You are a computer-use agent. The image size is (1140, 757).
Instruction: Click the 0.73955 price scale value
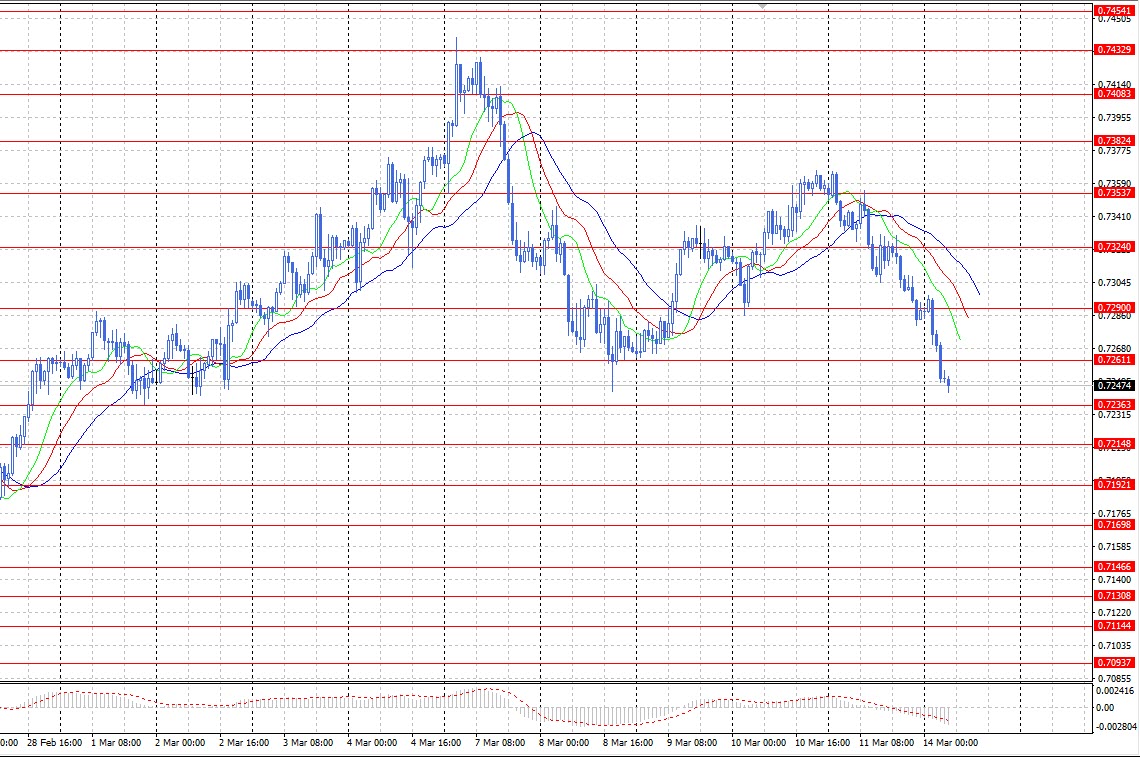[x=1114, y=118]
